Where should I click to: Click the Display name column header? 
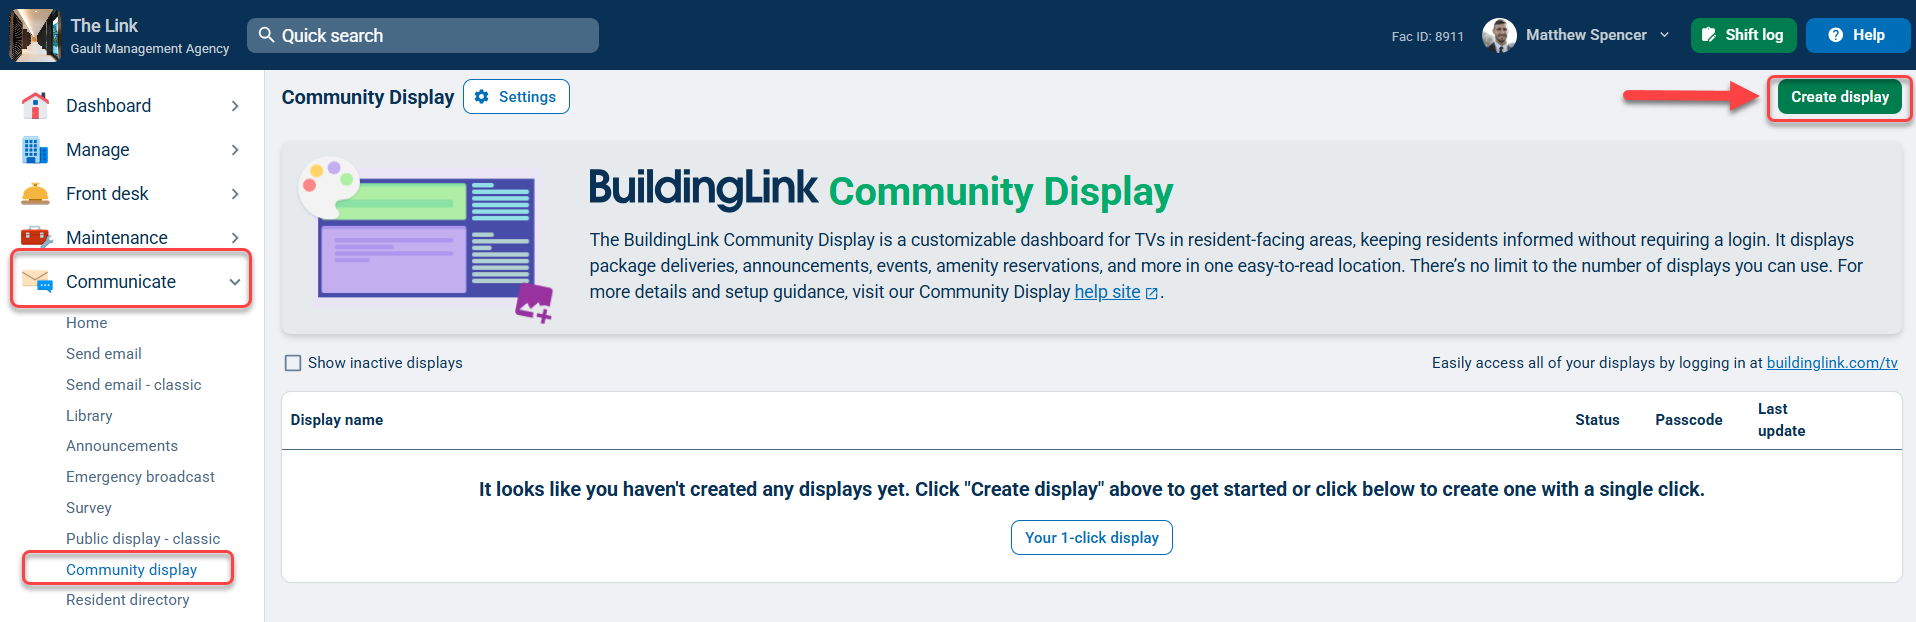pyautogui.click(x=337, y=420)
